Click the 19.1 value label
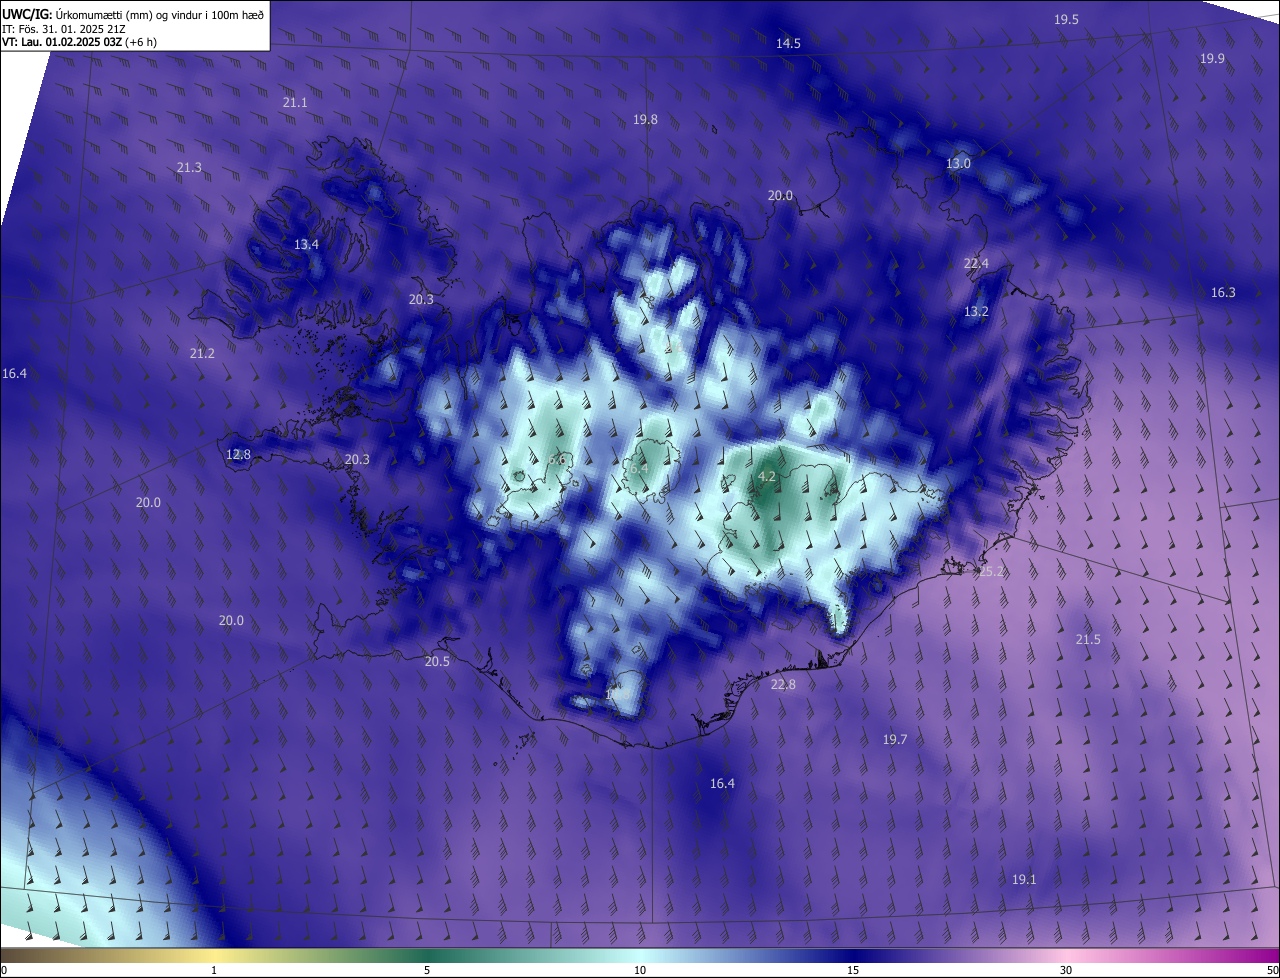The height and width of the screenshot is (978, 1280). 1024,880
